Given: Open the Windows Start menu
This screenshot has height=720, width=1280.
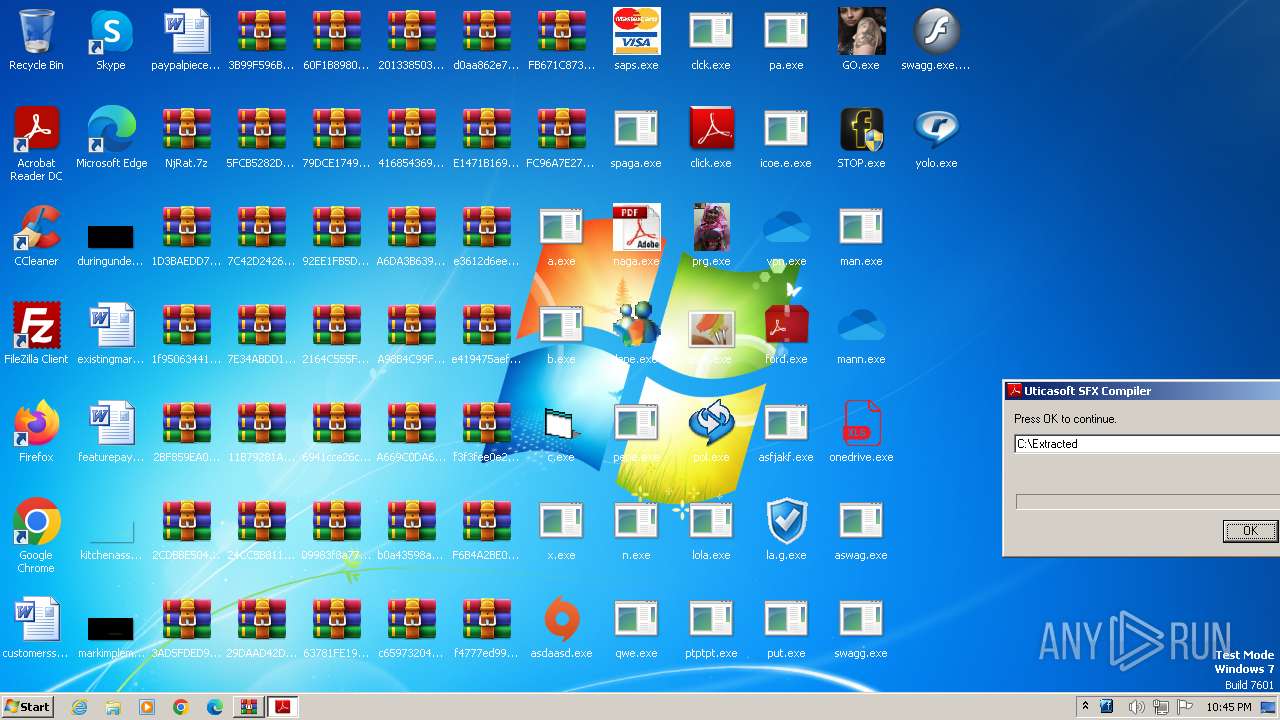Looking at the screenshot, I should pyautogui.click(x=28, y=706).
